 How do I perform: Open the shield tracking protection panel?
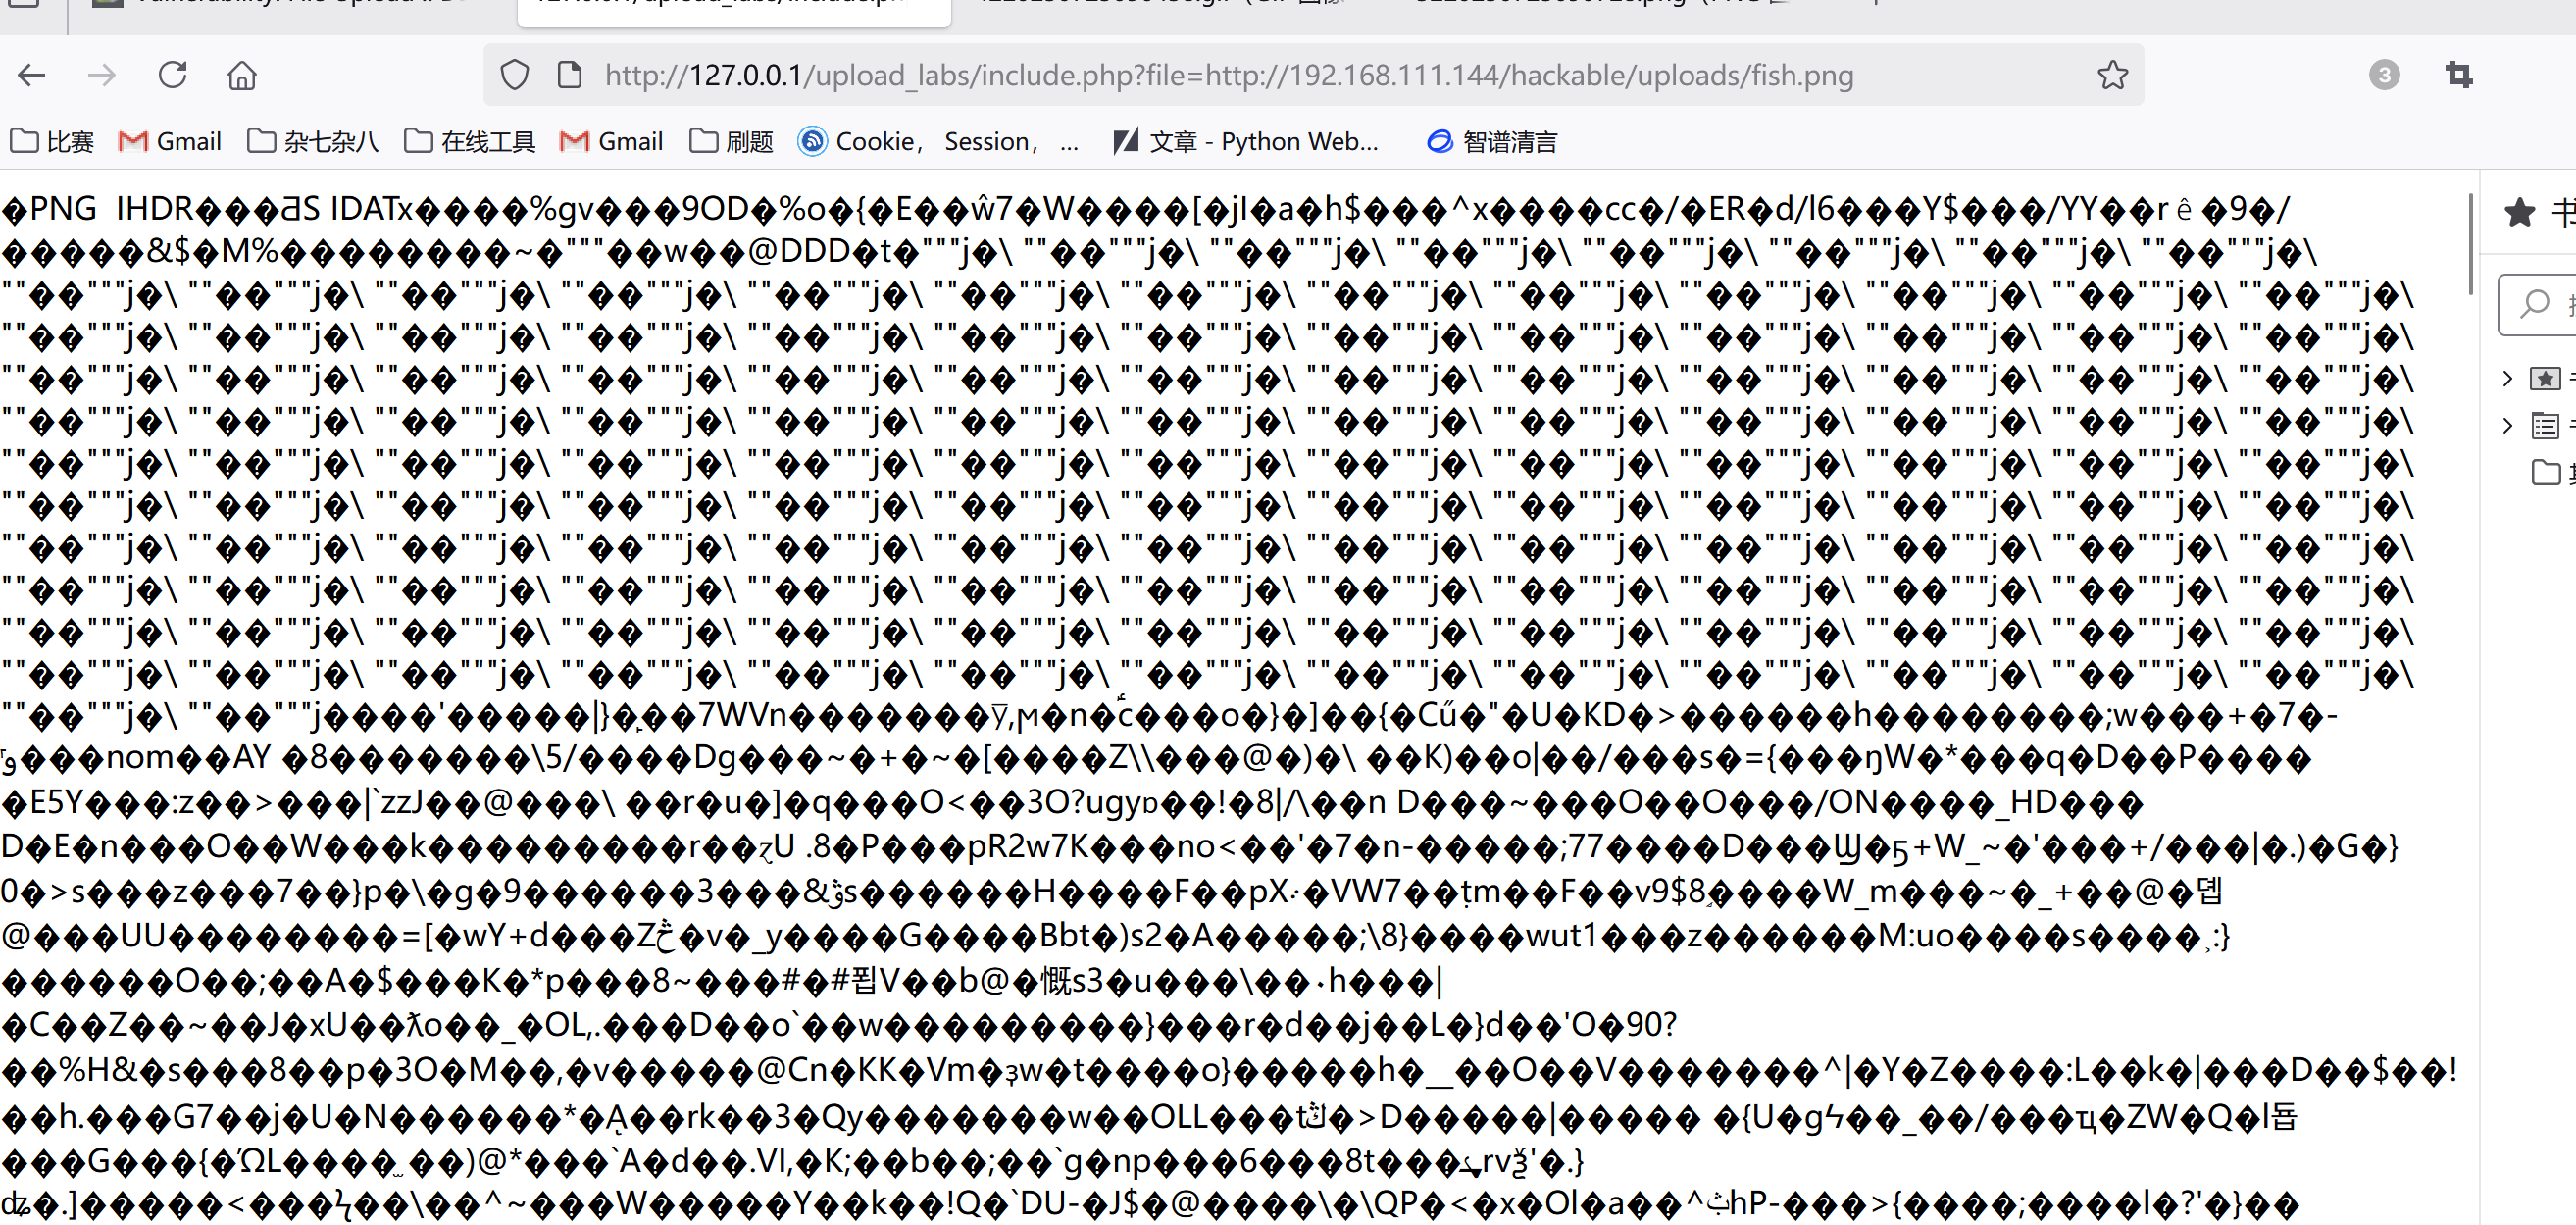tap(515, 75)
